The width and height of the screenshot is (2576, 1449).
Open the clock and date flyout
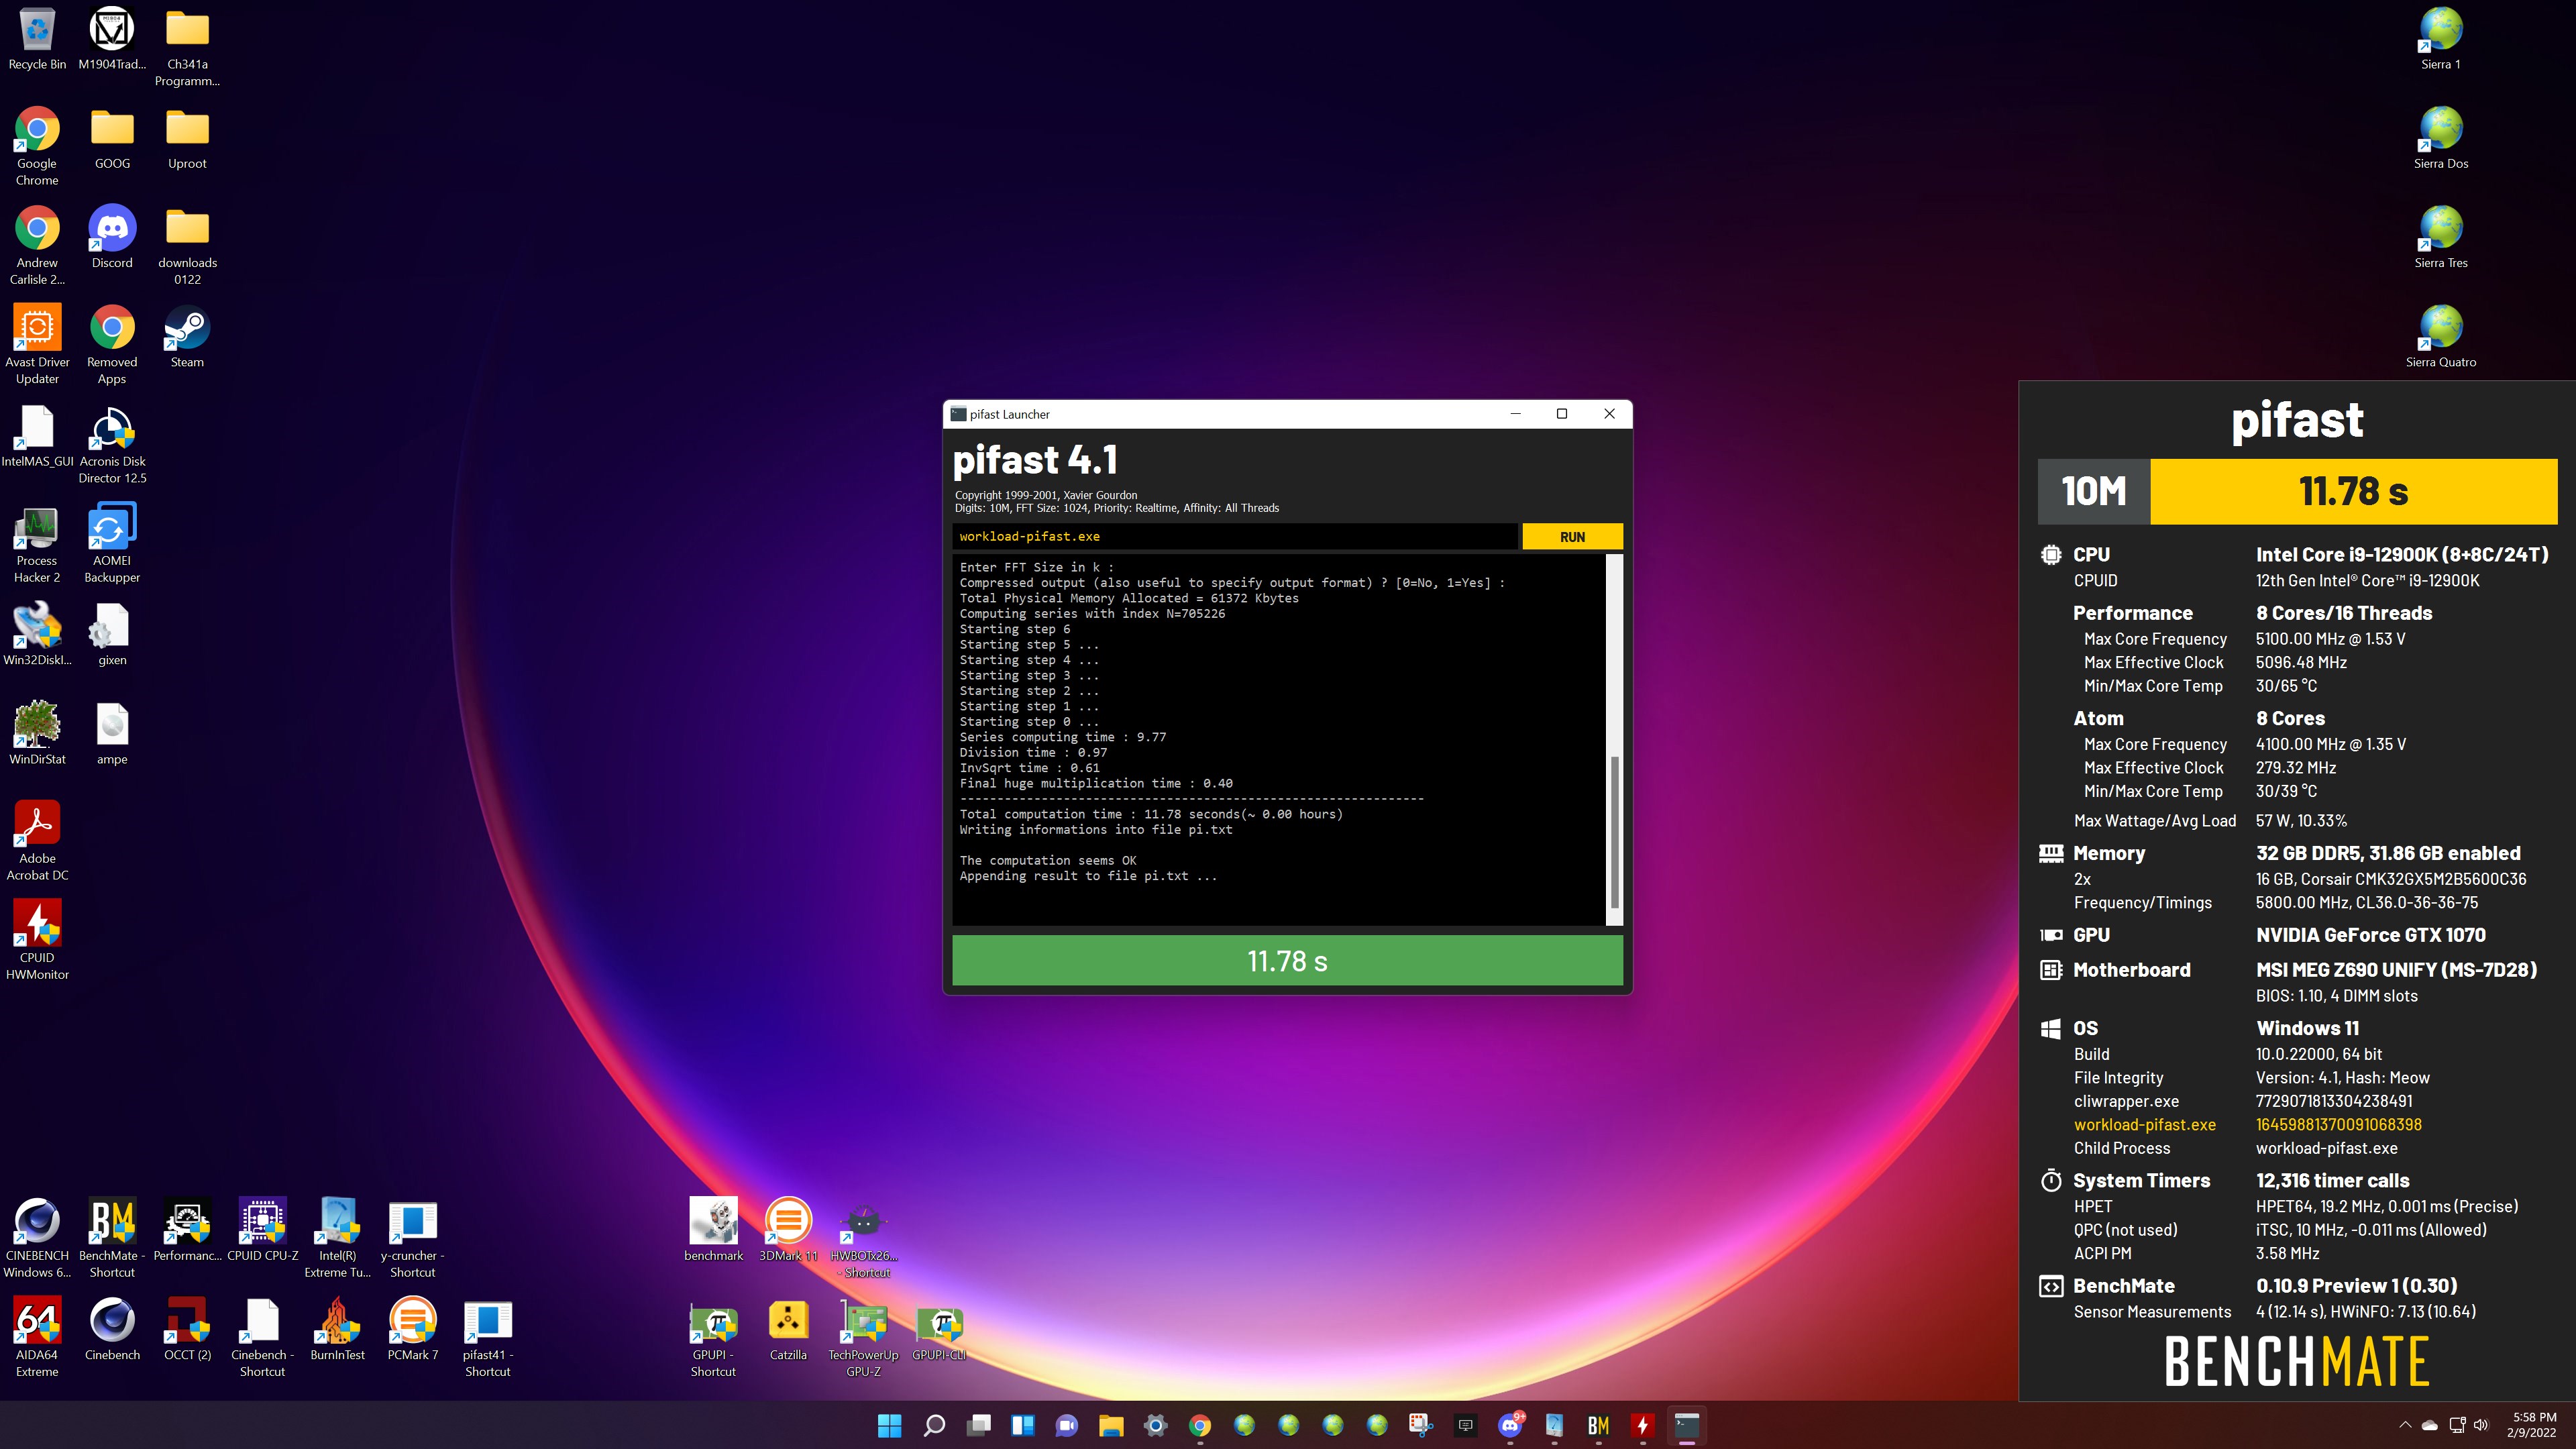coord(2532,1425)
